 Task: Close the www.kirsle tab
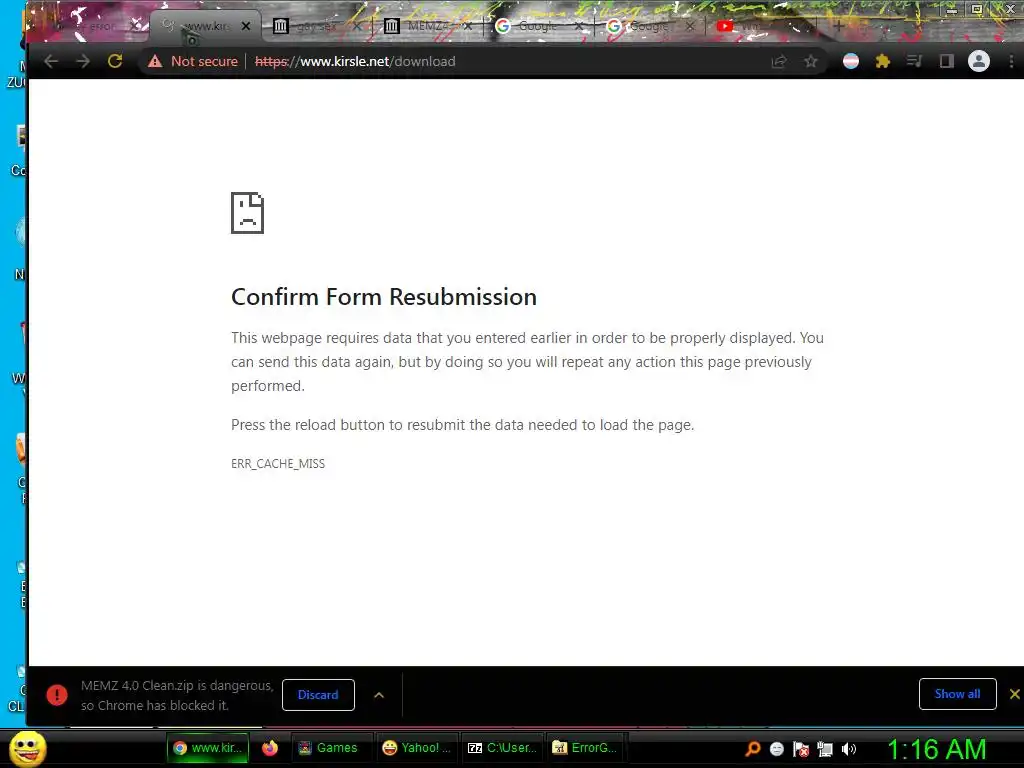(x=246, y=26)
